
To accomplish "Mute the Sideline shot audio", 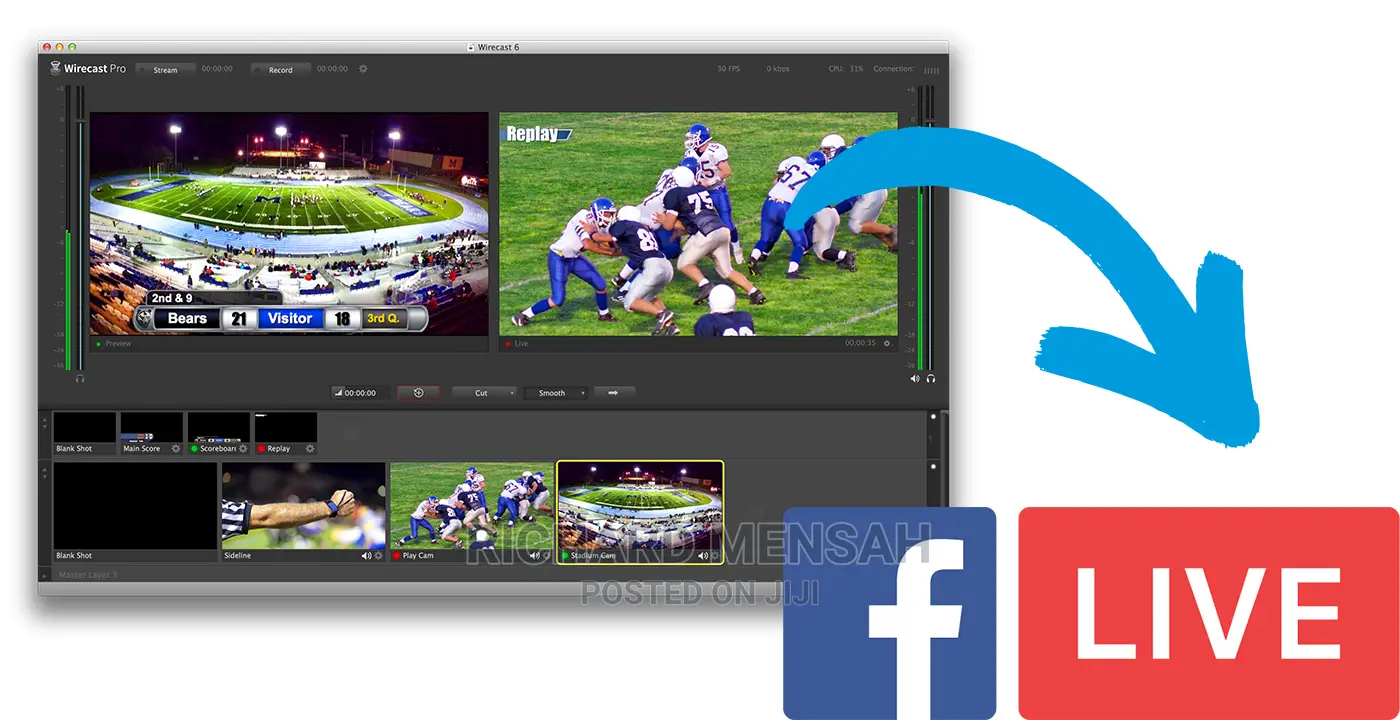I will tap(366, 556).
